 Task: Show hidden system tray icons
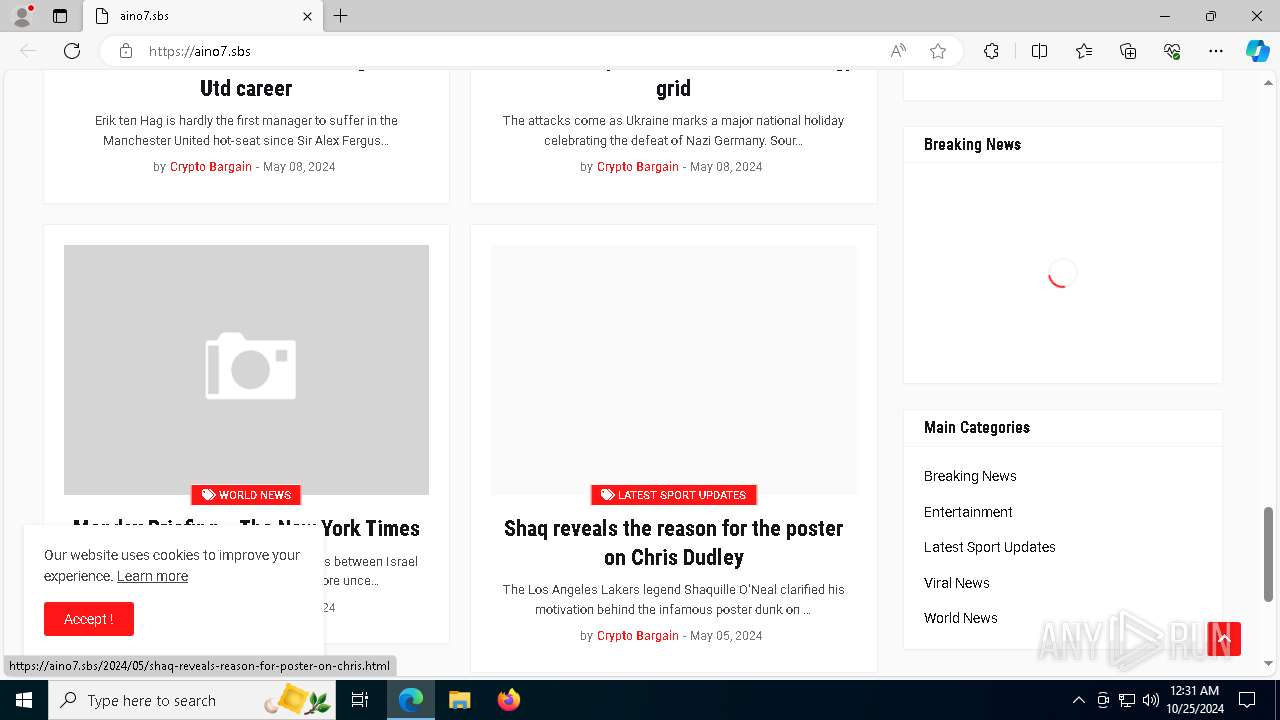[x=1078, y=700]
